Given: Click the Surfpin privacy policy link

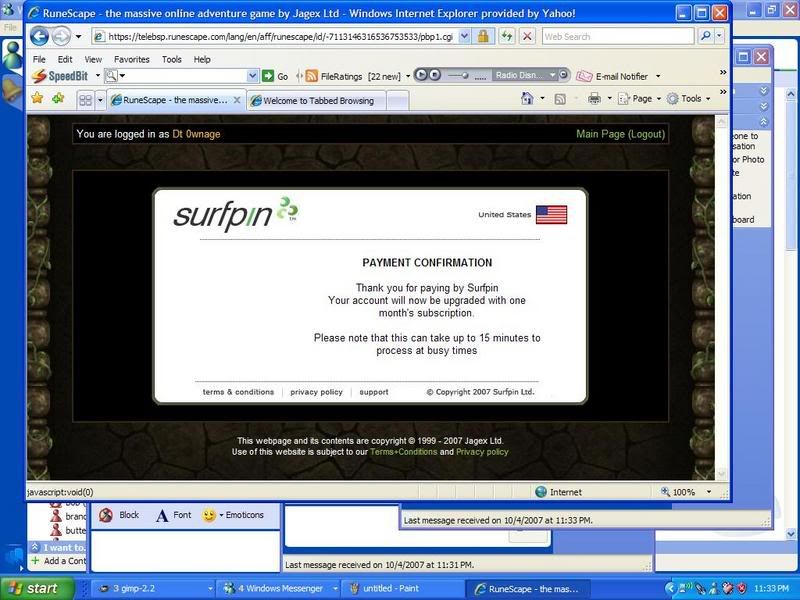Looking at the screenshot, I should [x=316, y=392].
